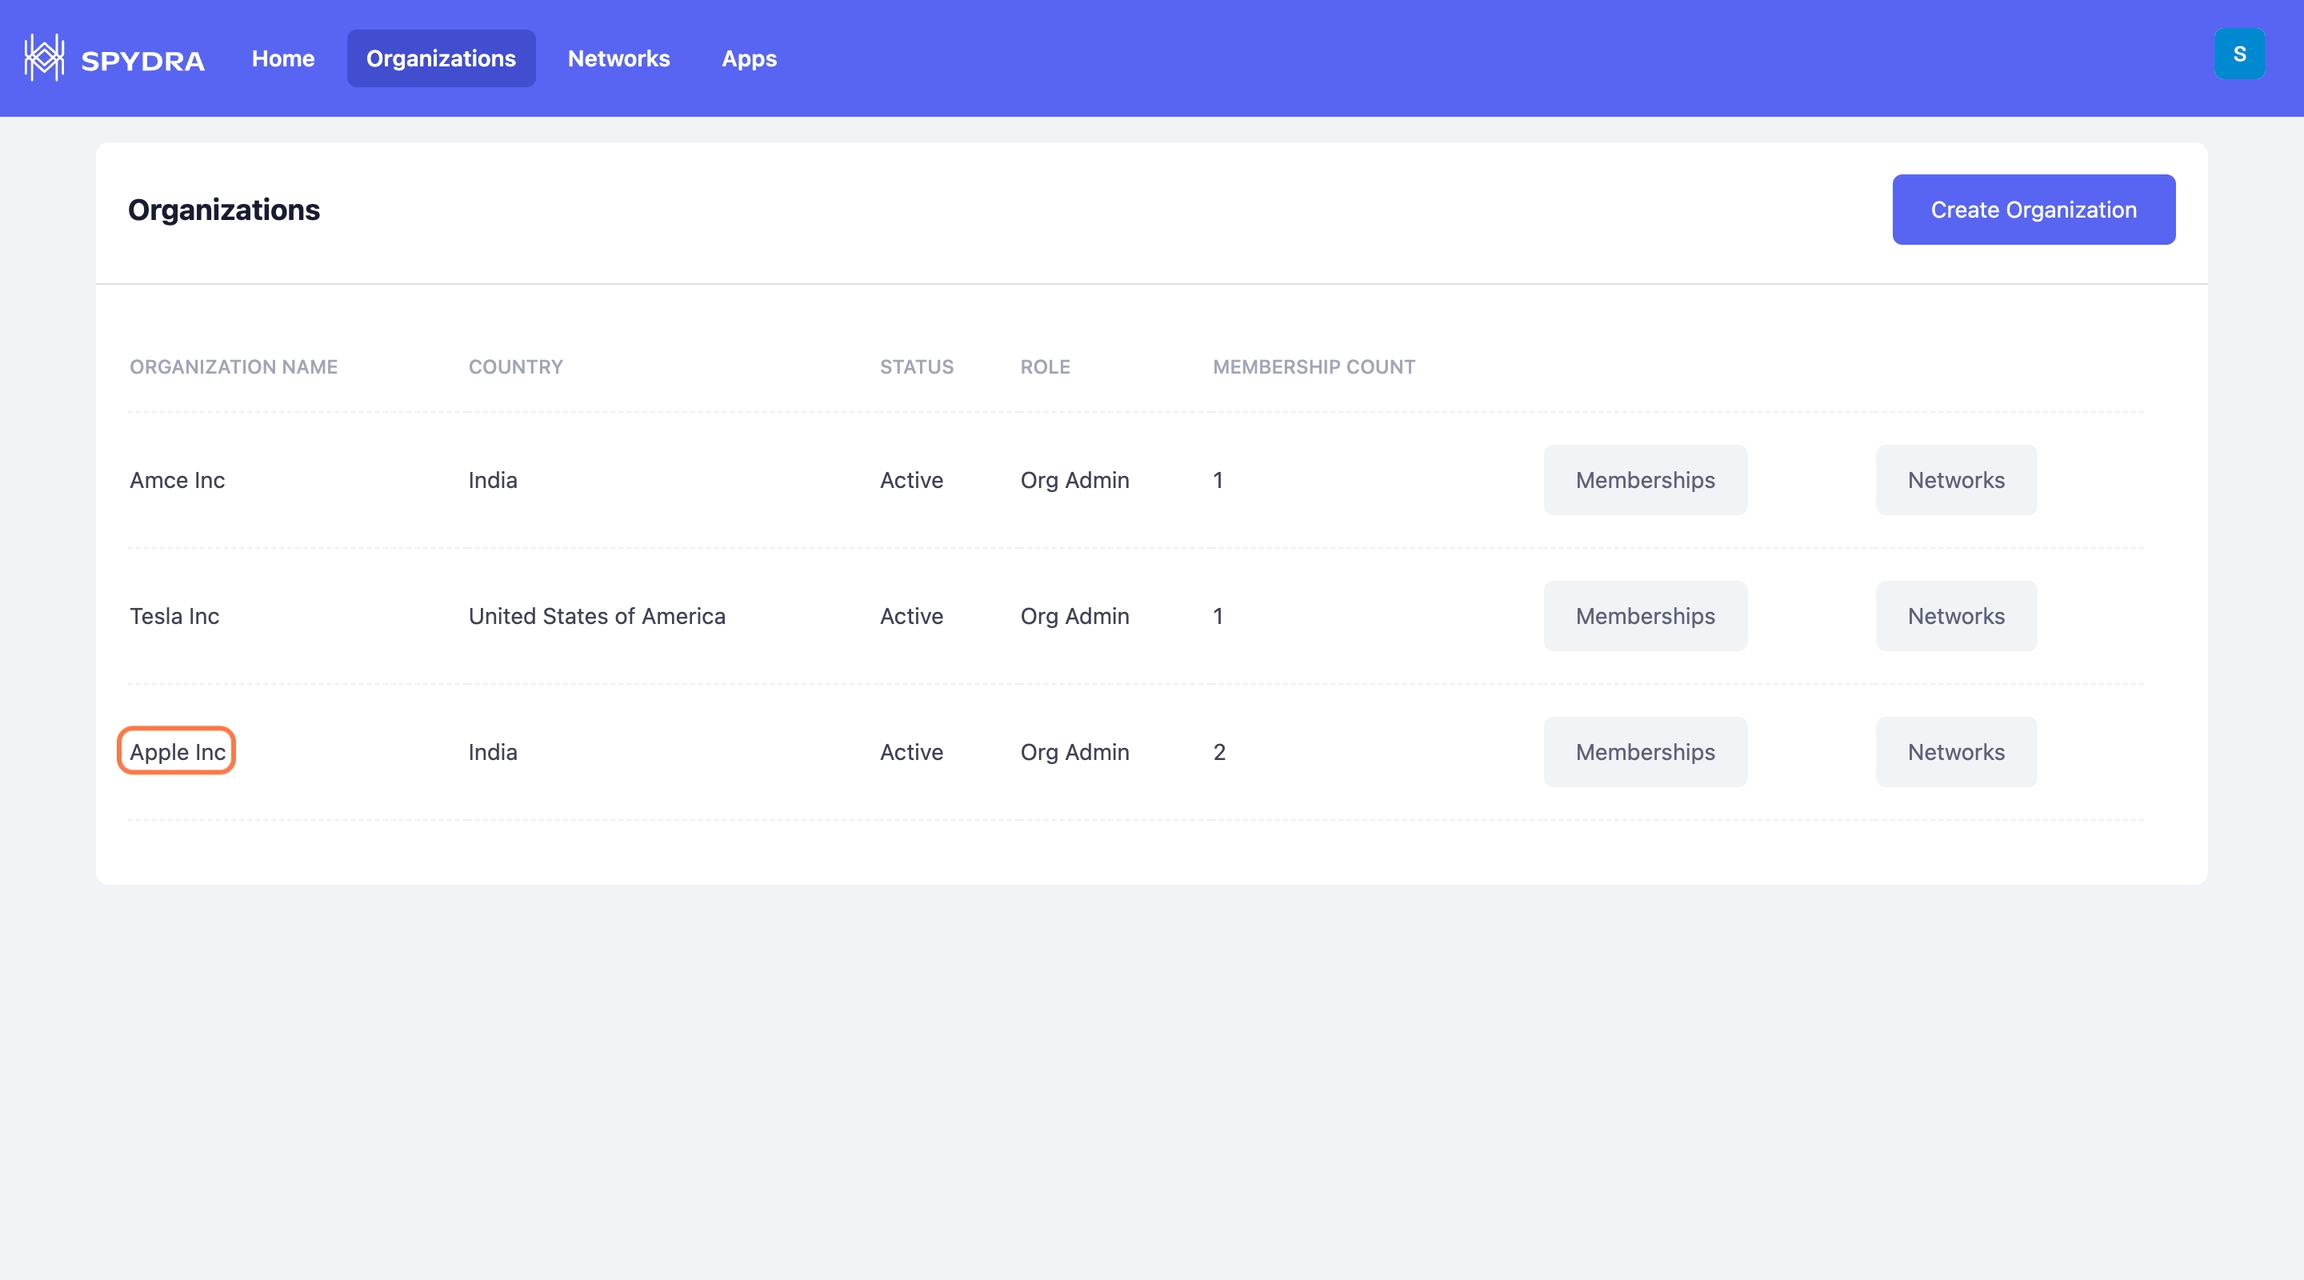Open Networks for Amce Inc

tap(1955, 480)
